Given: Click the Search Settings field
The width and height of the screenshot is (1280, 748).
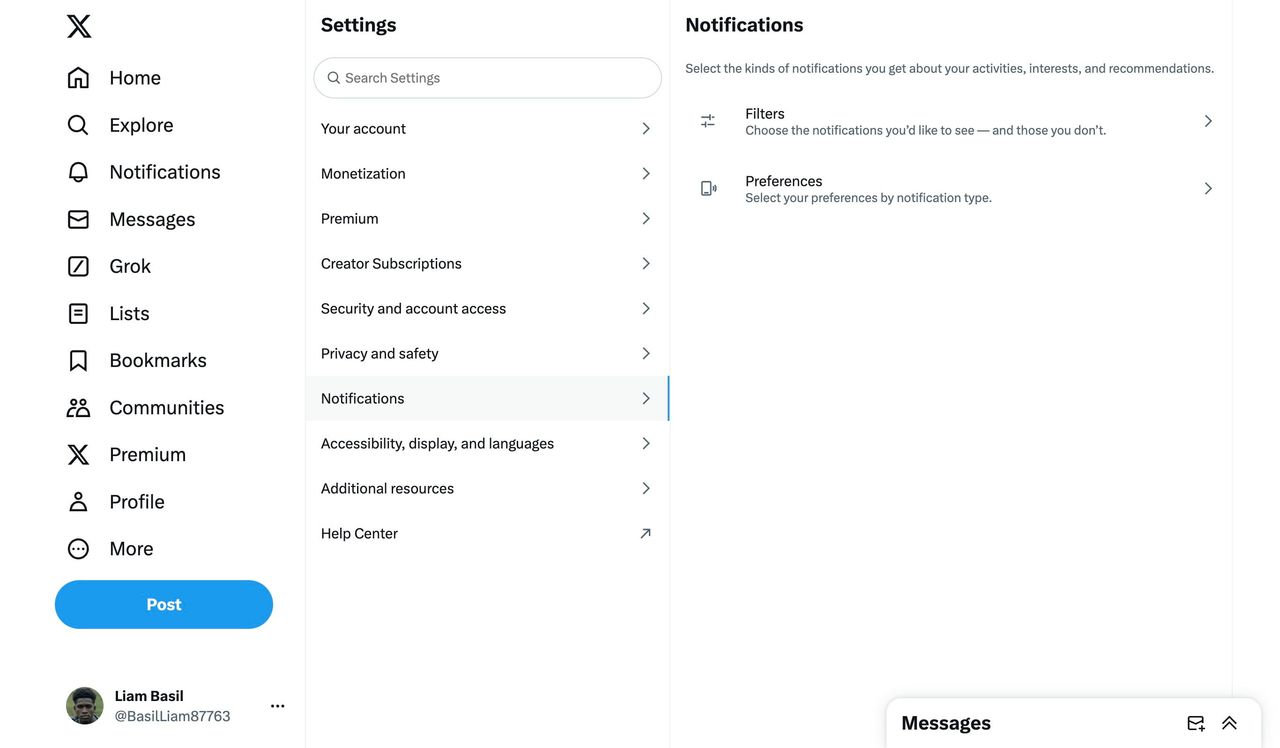Looking at the screenshot, I should pos(487,78).
